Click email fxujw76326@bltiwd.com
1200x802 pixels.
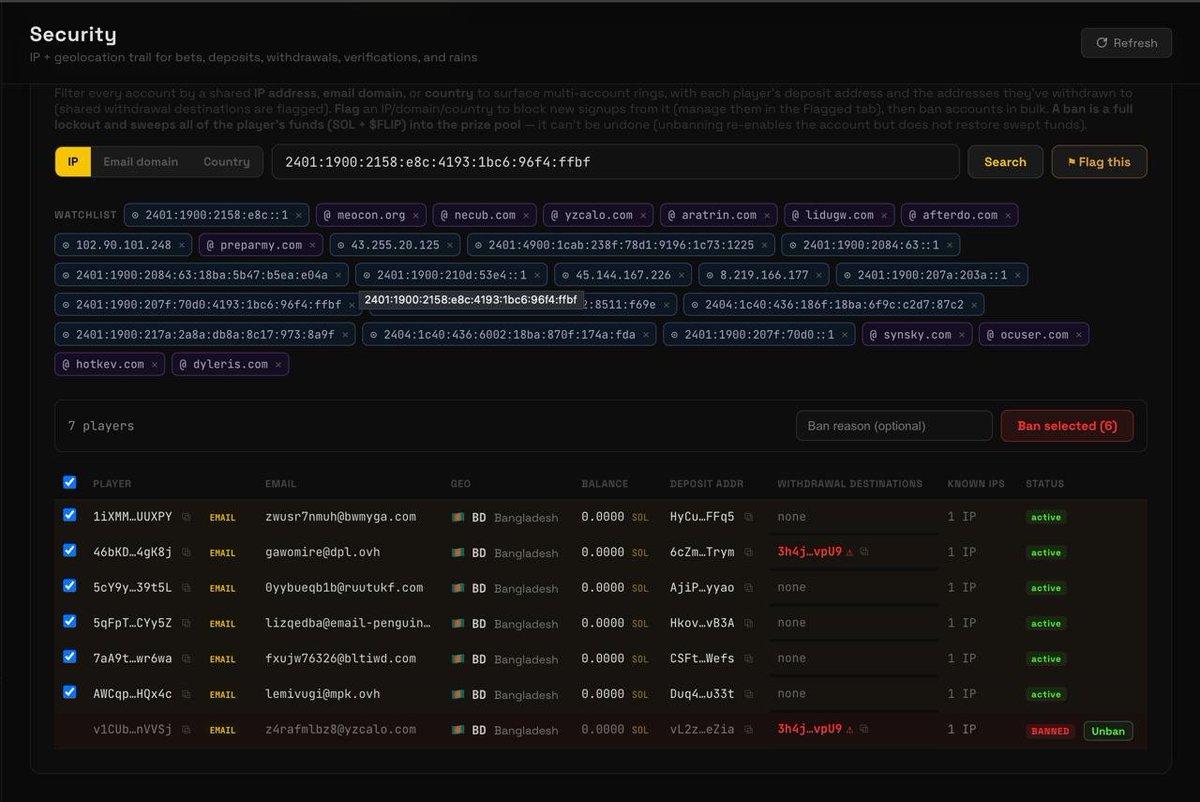[x=341, y=659]
